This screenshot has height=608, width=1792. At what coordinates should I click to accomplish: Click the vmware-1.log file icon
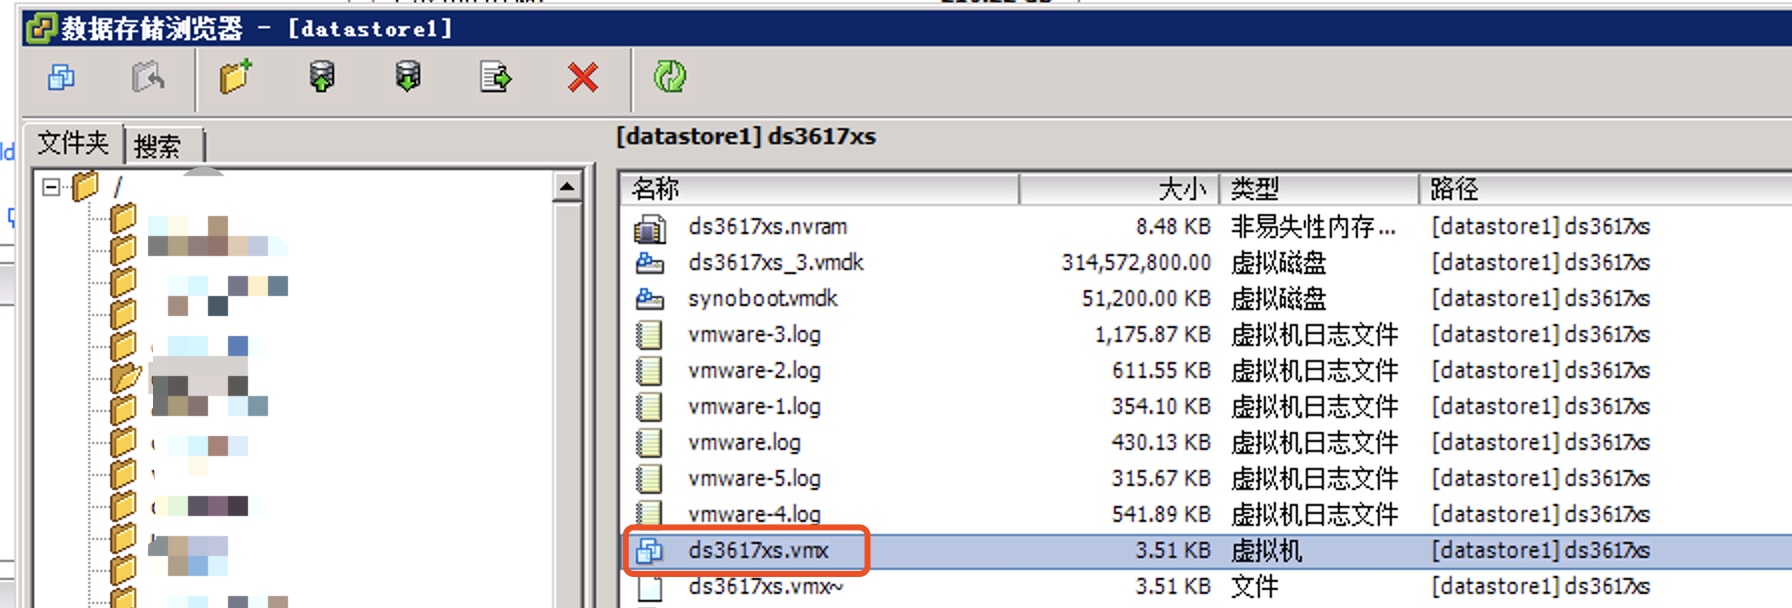650,407
